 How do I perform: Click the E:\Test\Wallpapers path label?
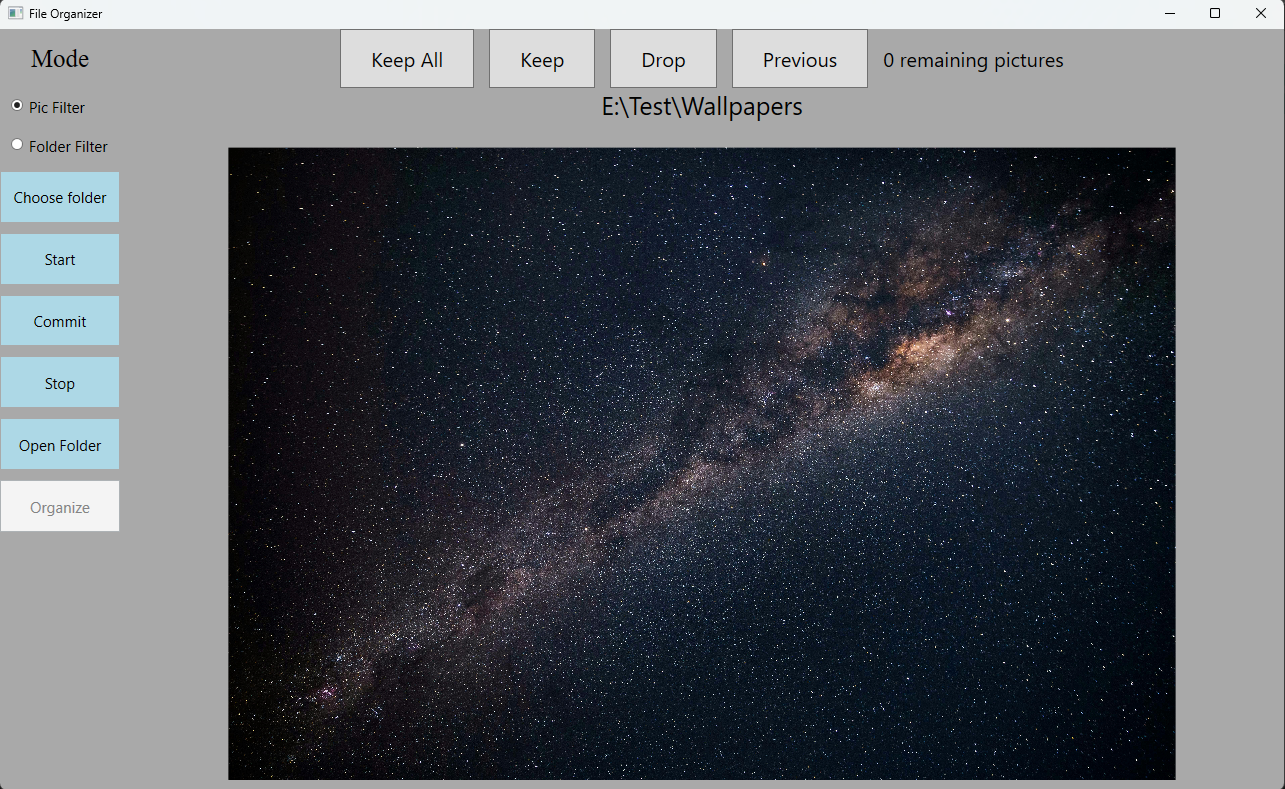coord(701,107)
